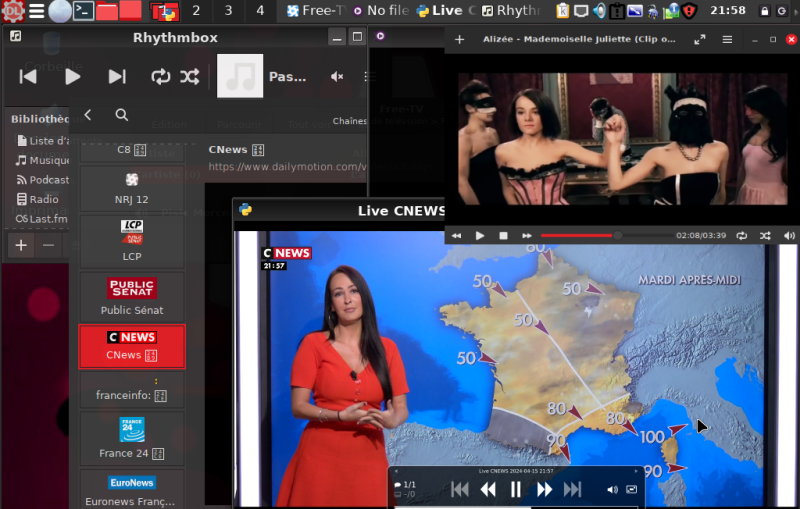Click the Rhythmbox muted volume icon
Image resolution: width=800 pixels, height=509 pixels.
click(337, 77)
